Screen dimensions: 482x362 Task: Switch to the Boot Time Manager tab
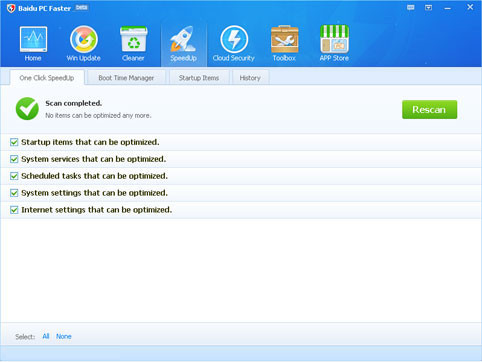(x=126, y=78)
